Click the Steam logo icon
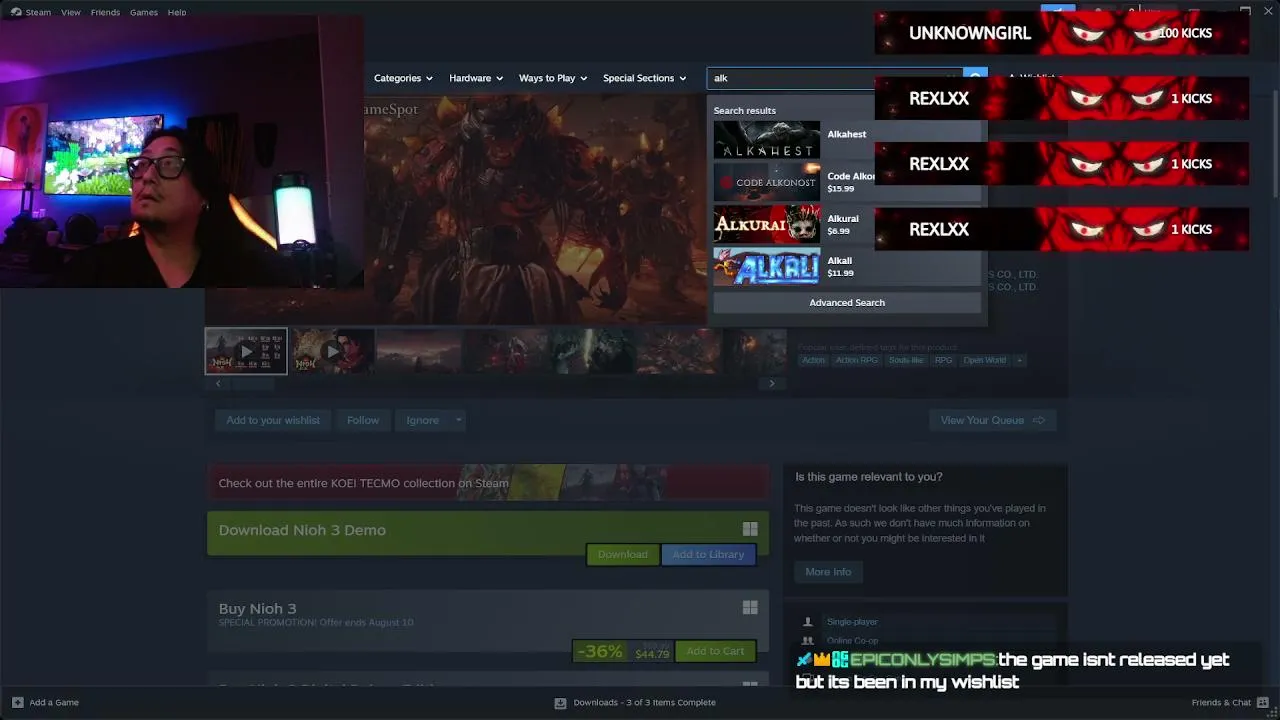 pyautogui.click(x=15, y=12)
